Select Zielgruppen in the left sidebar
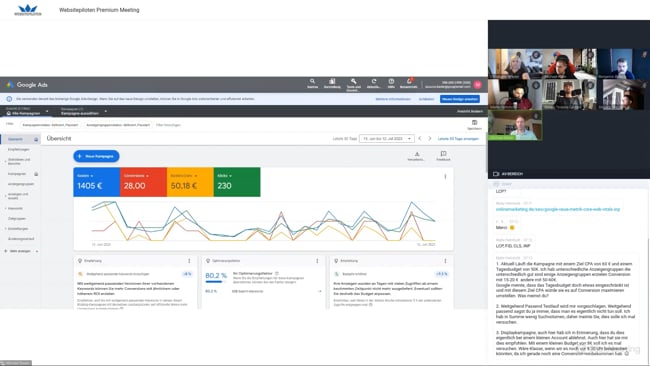Screen dimensions: 650x366 17,218
